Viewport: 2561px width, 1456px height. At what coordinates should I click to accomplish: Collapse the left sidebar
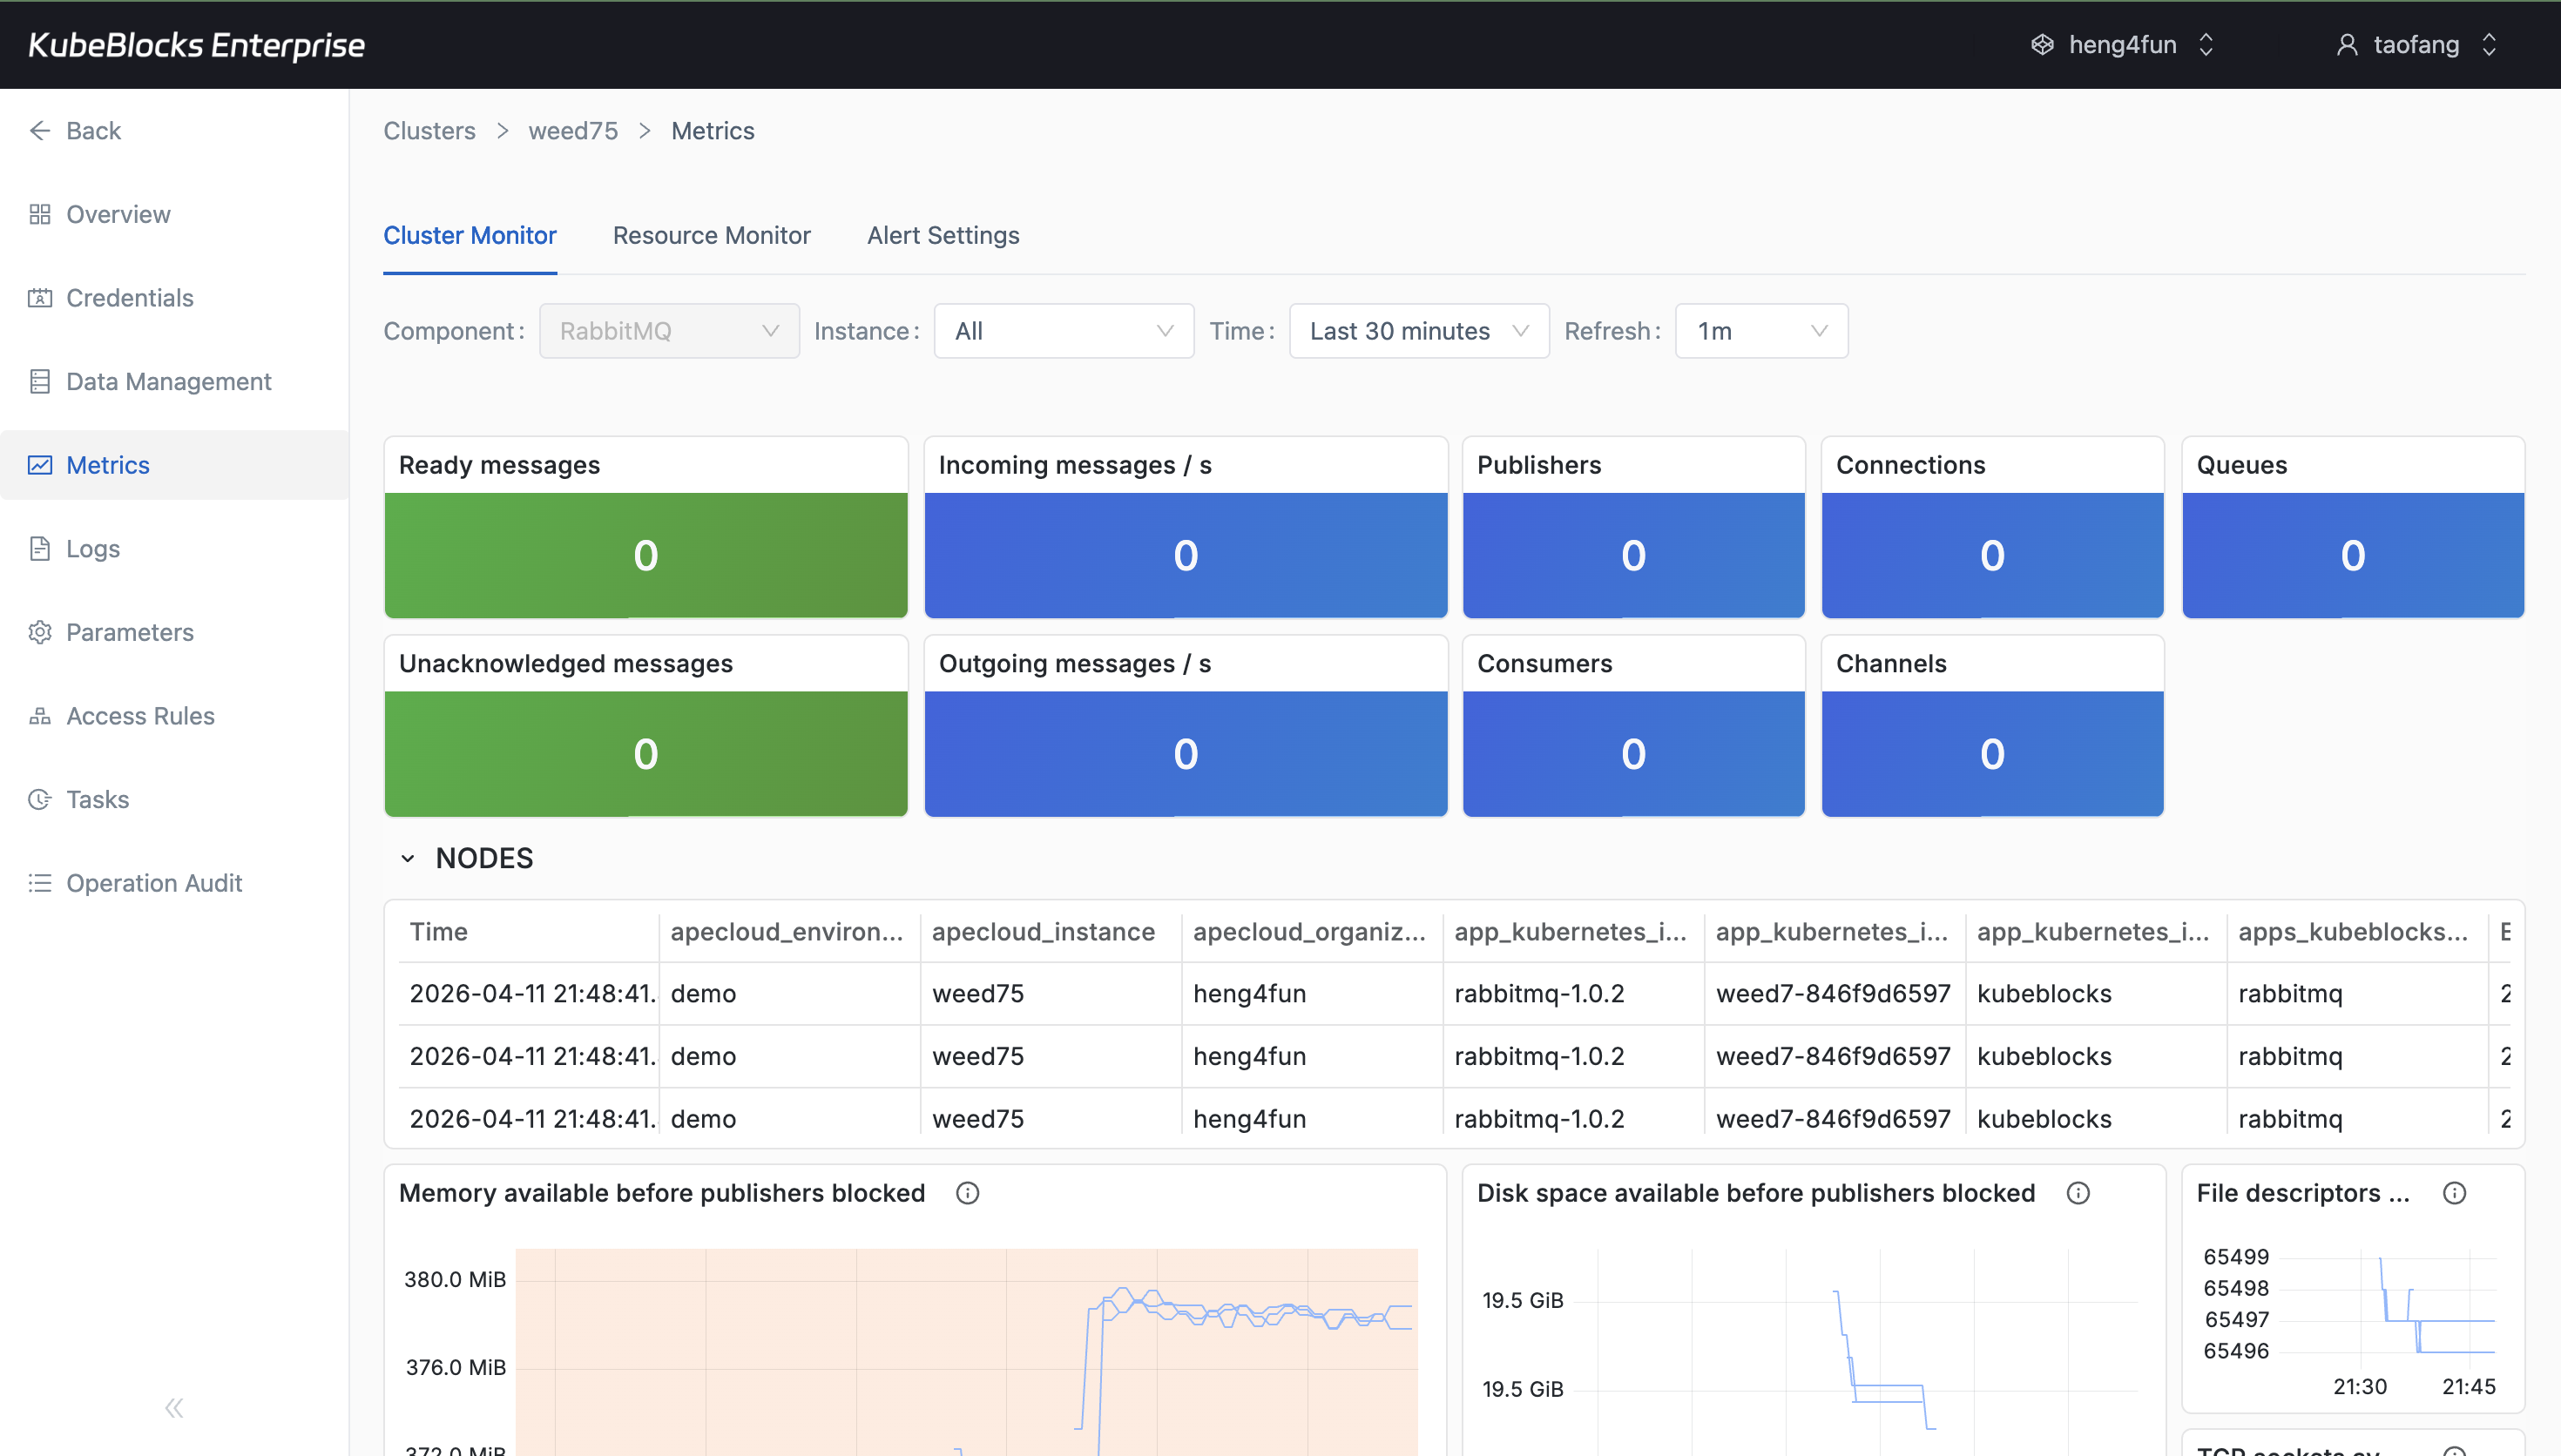point(173,1407)
